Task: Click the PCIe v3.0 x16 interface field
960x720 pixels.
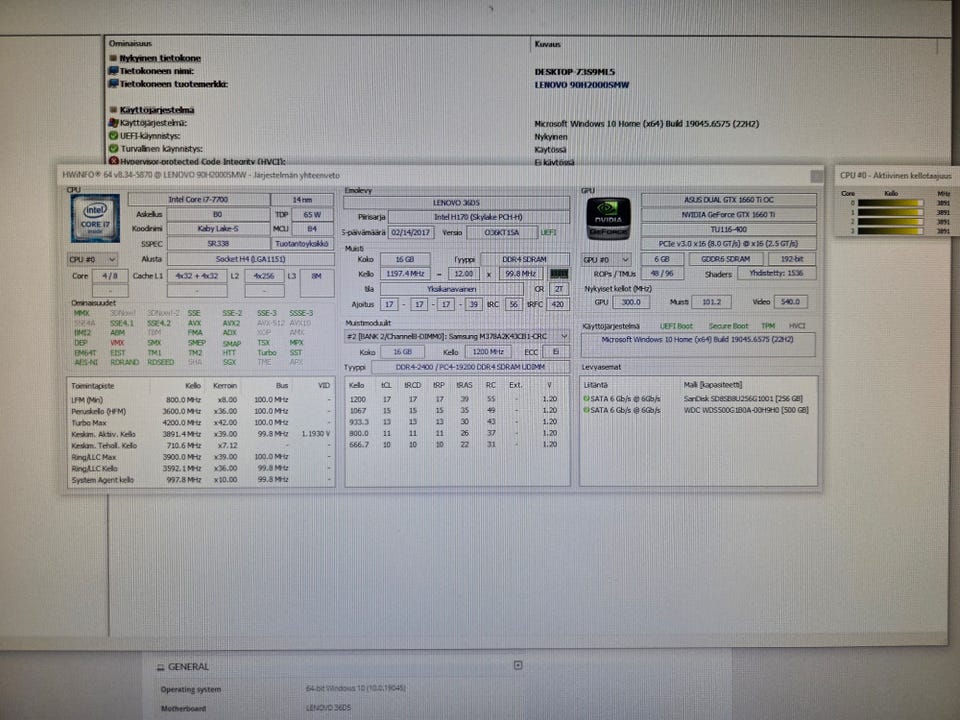Action: point(729,244)
